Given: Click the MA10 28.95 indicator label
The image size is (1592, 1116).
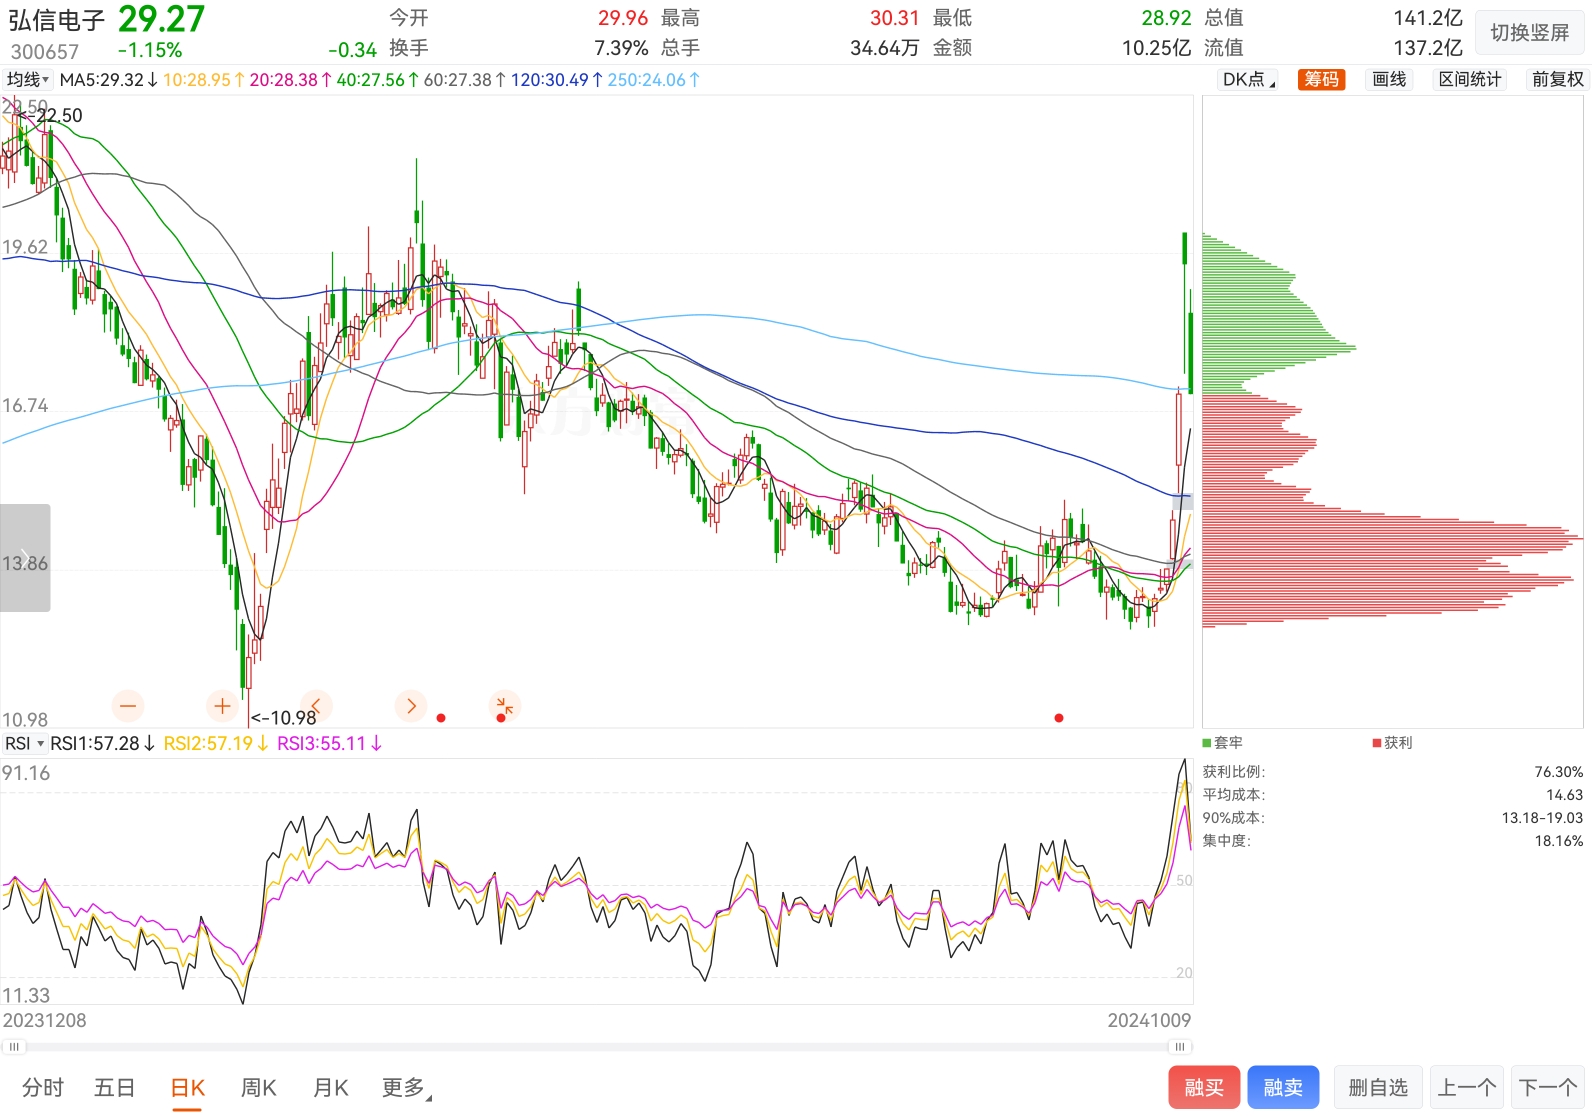Looking at the screenshot, I should click(204, 80).
